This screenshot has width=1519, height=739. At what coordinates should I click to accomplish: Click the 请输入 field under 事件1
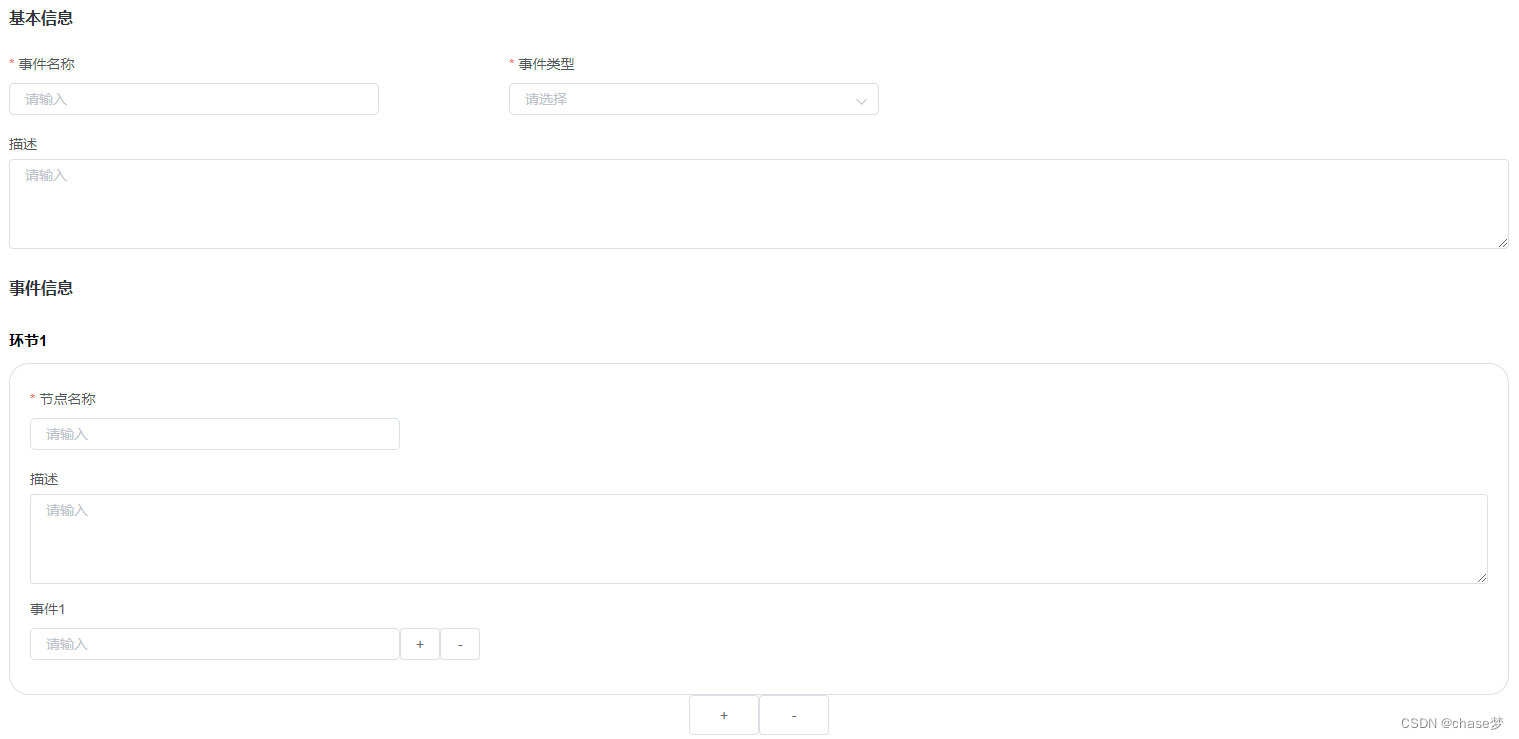pyautogui.click(x=214, y=644)
